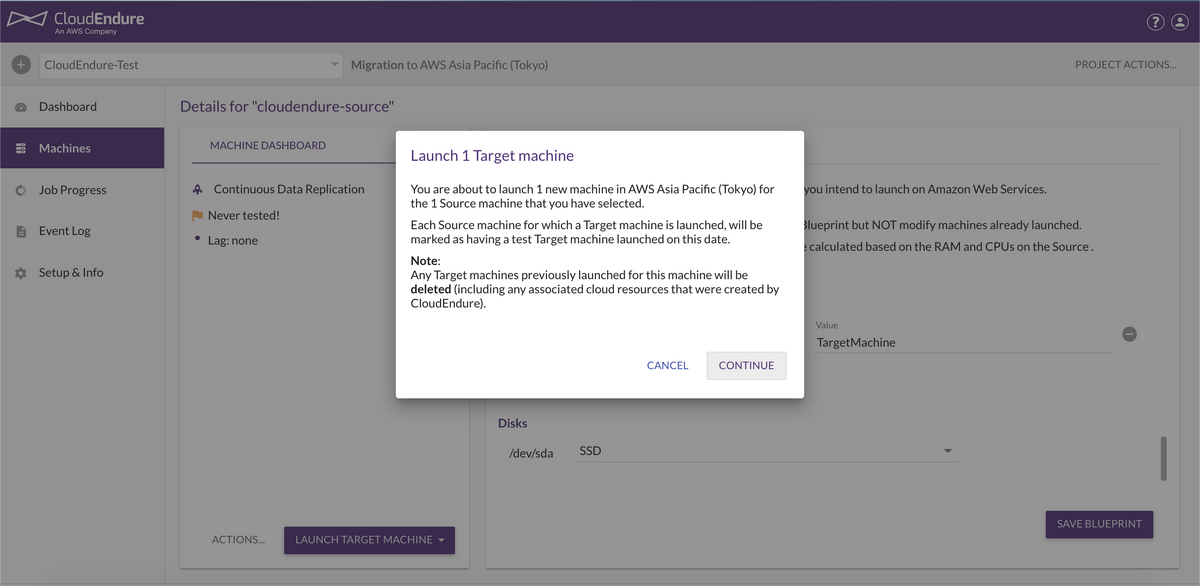Image resolution: width=1200 pixels, height=586 pixels.
Task: Click the 'Launch 1 Target machine' dialog title
Action: pyautogui.click(x=492, y=156)
